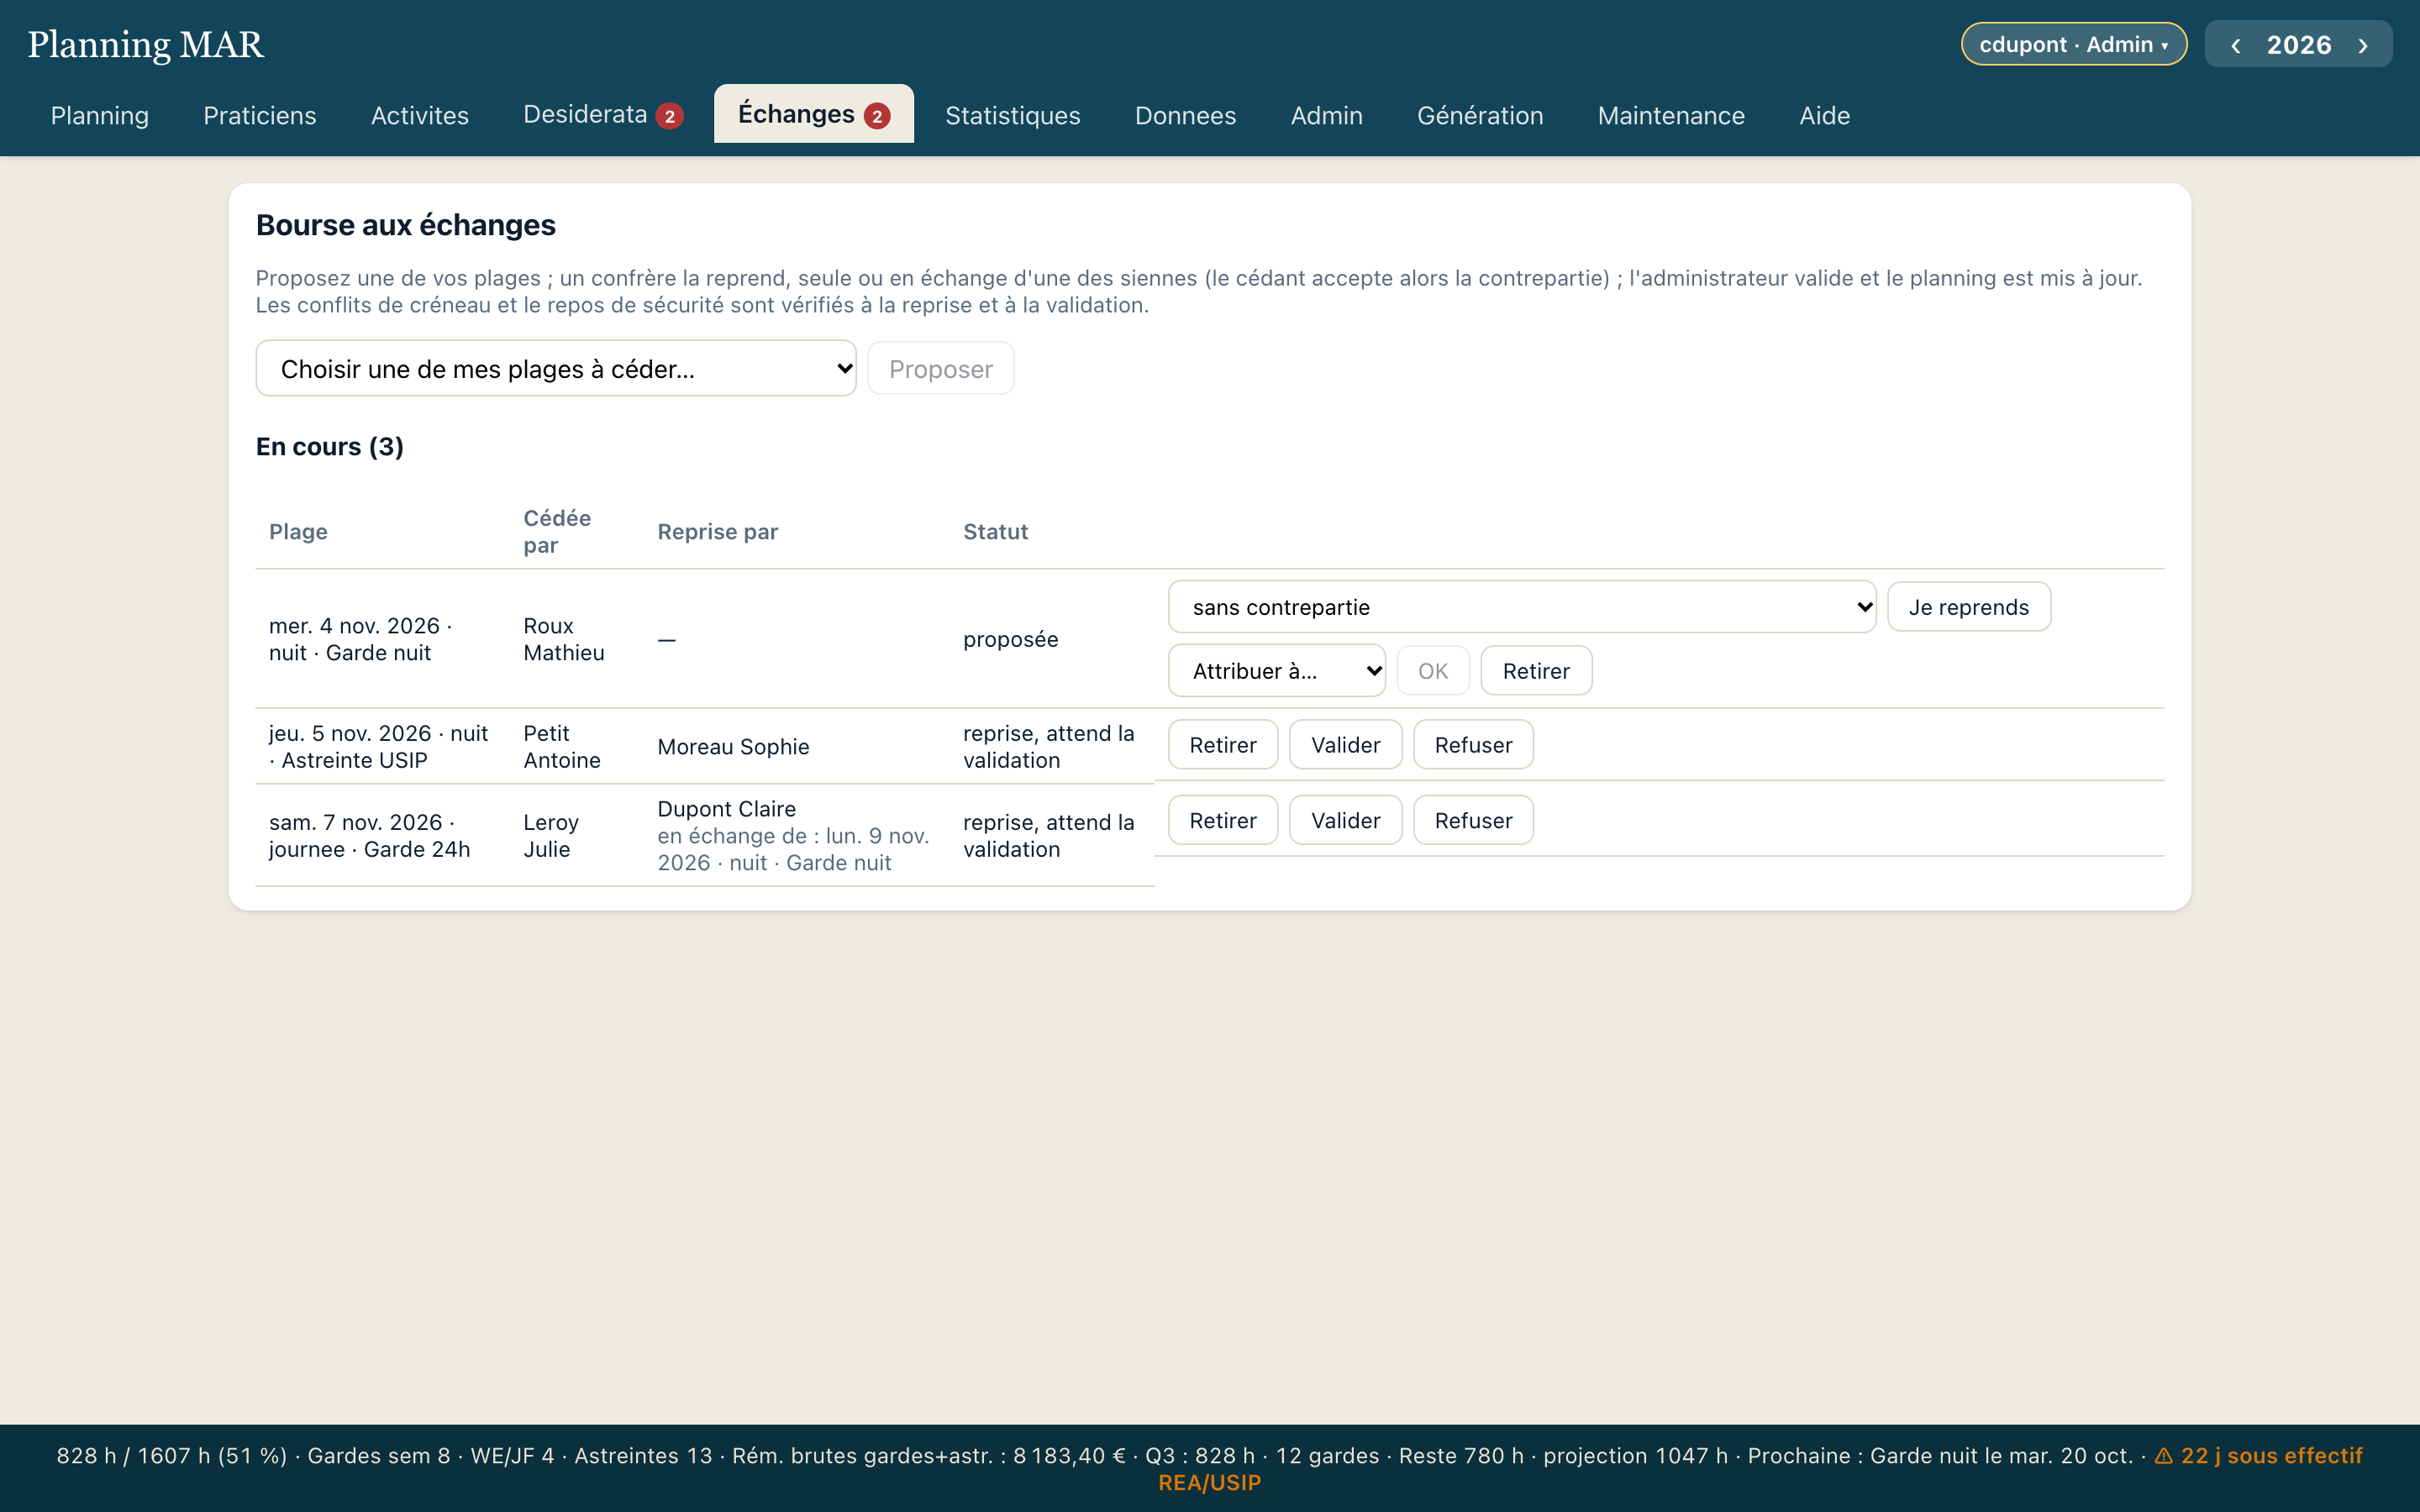Open the Desiderata tab
Screen dimensions: 2420x1512
603,115
